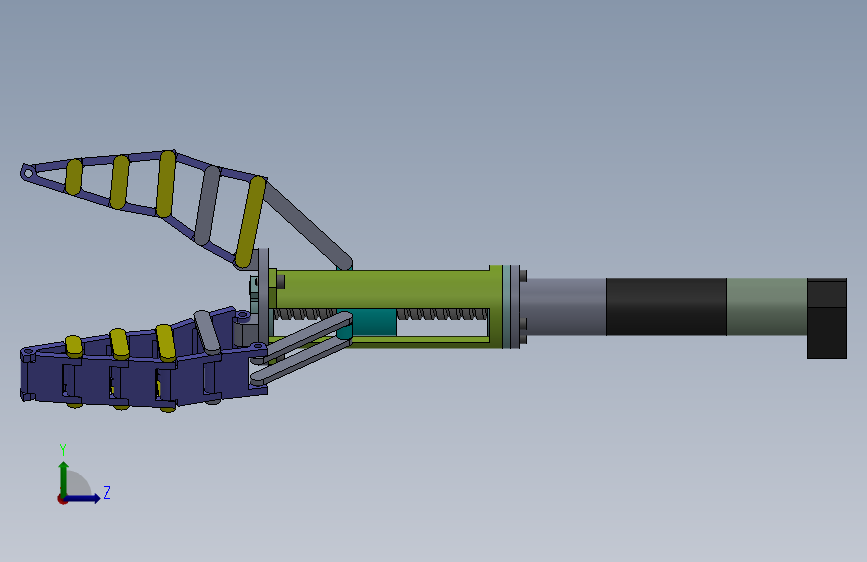Select the black end cap block at motor rear
The width and height of the screenshot is (867, 562).
coord(827,319)
